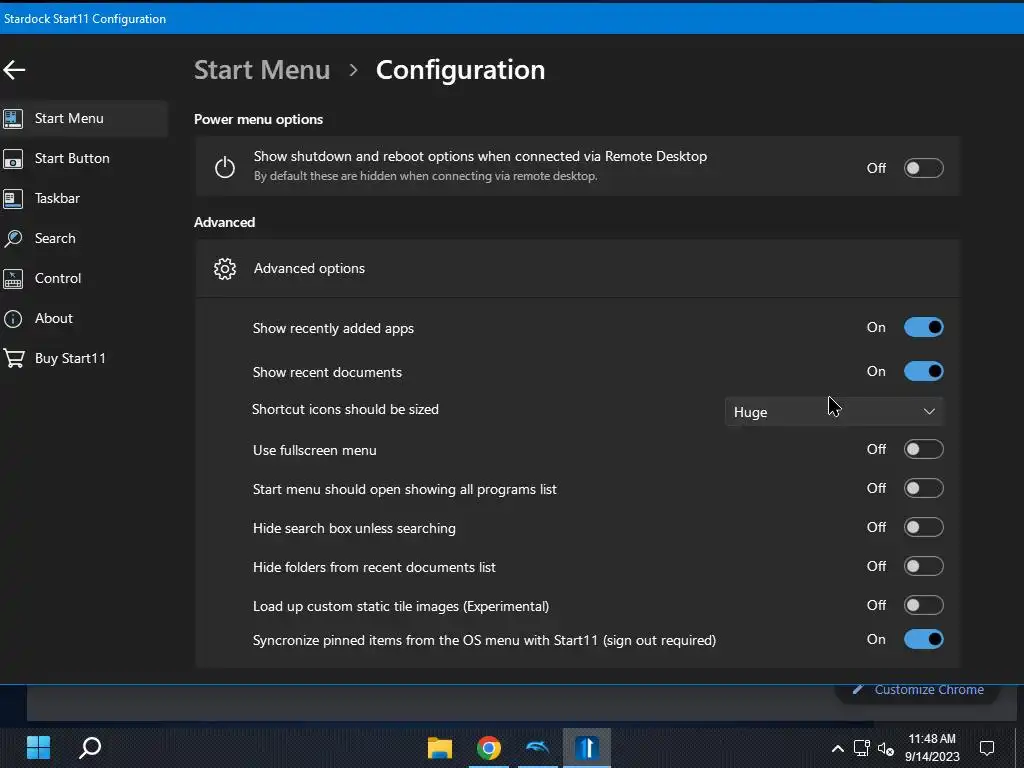Image resolution: width=1024 pixels, height=768 pixels.
Task: Click the Start Button sidebar icon
Action: (13, 159)
